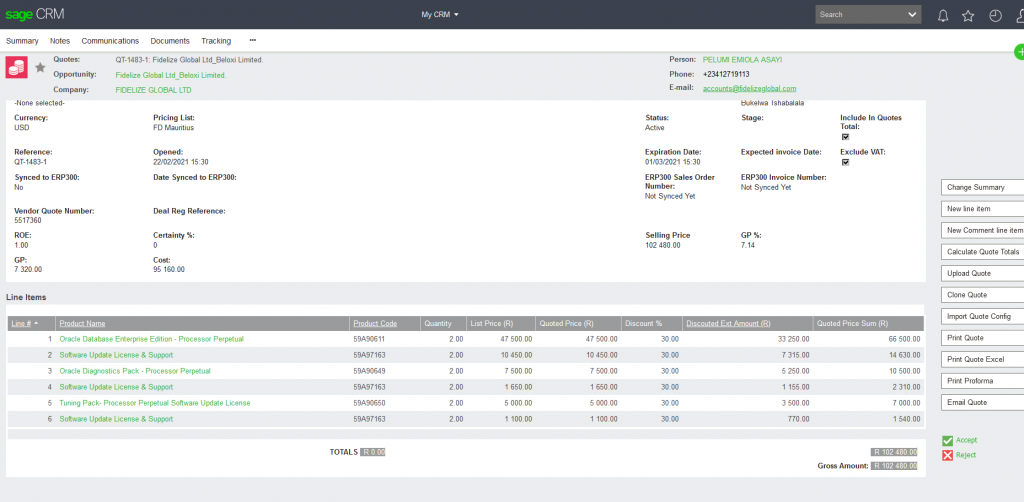Expand the more tabs ellipsis
Image resolution: width=1024 pixels, height=502 pixels.
click(x=252, y=41)
